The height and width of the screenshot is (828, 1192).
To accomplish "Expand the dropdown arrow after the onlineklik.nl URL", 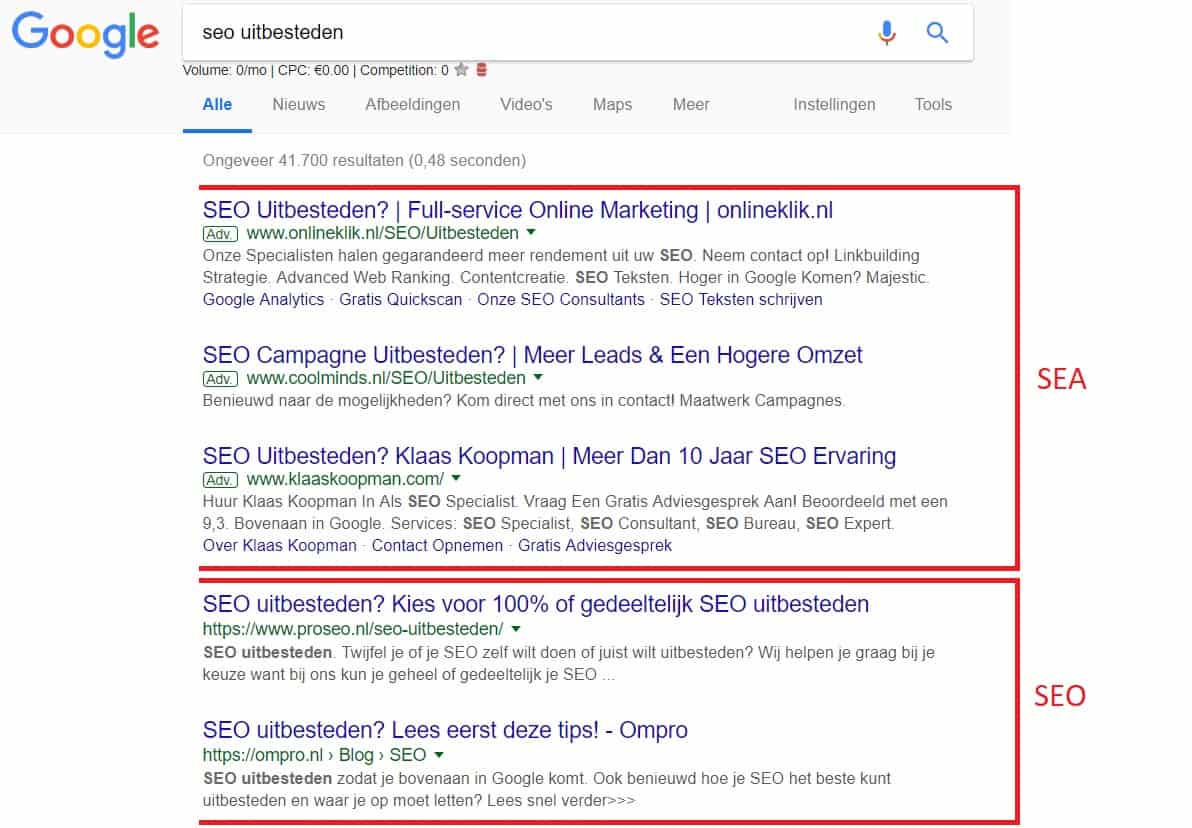I will pyautogui.click(x=531, y=233).
